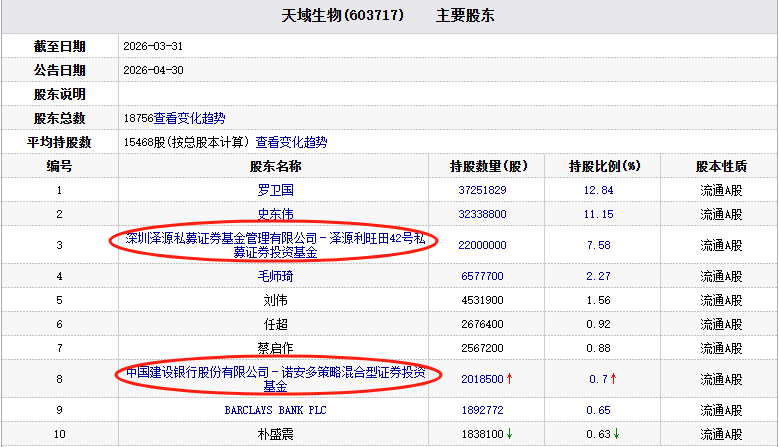Click 公告日期 label
Screen dimensions: 779x447
pyautogui.click(x=59, y=70)
